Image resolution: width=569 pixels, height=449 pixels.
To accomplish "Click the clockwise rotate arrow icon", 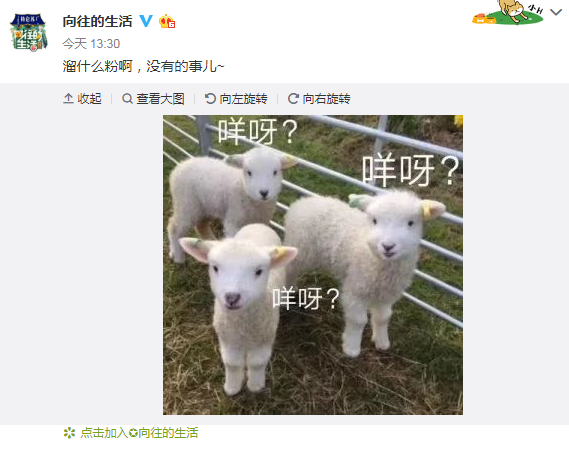I will click(x=293, y=98).
